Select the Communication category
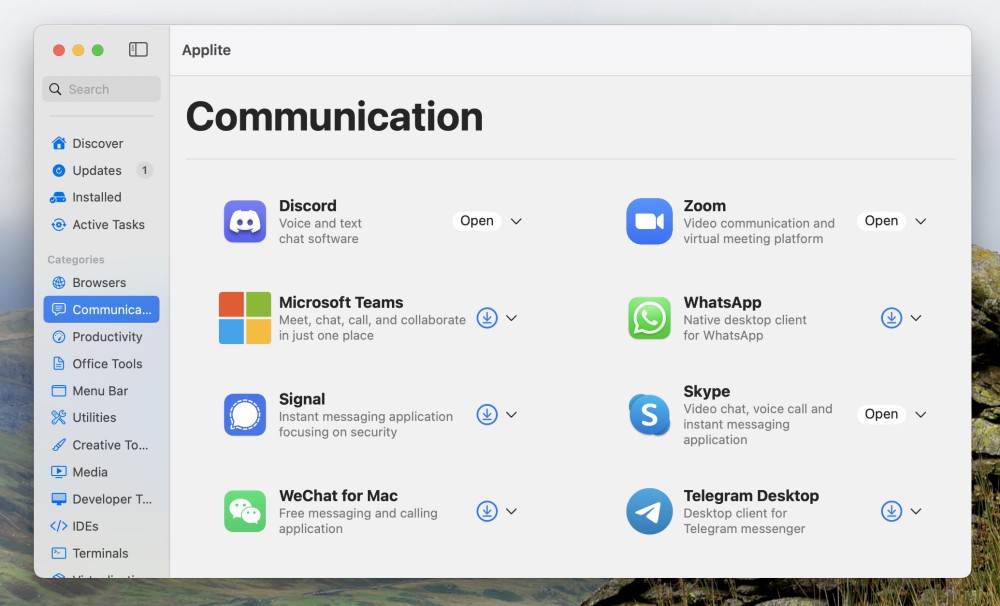 pos(101,309)
